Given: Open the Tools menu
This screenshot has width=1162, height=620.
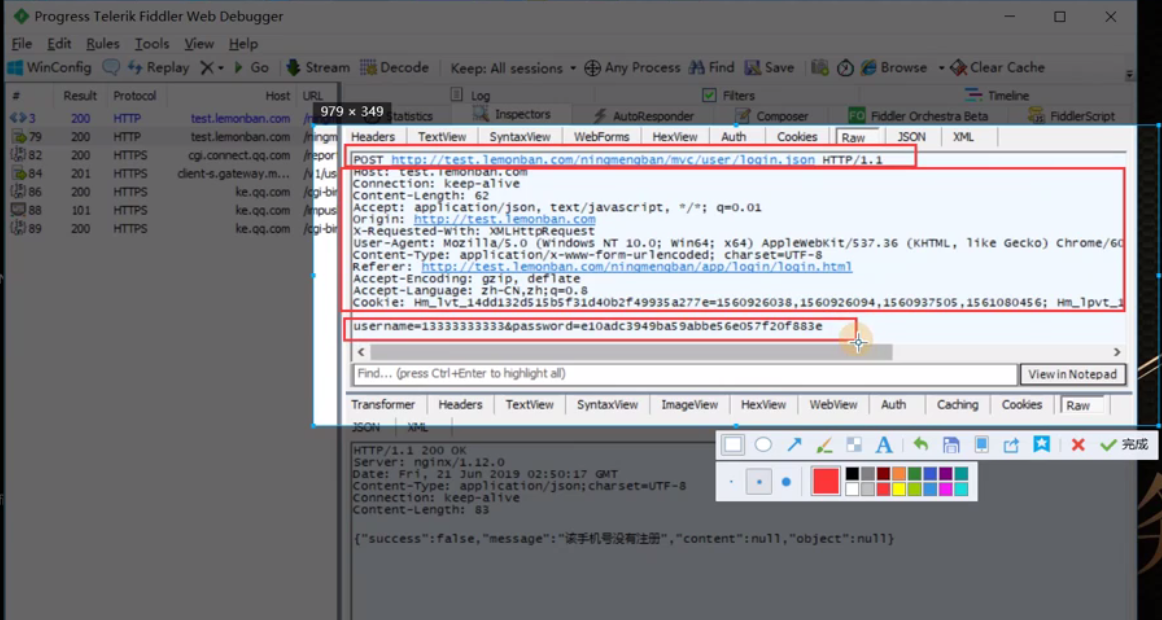Looking at the screenshot, I should click(152, 44).
